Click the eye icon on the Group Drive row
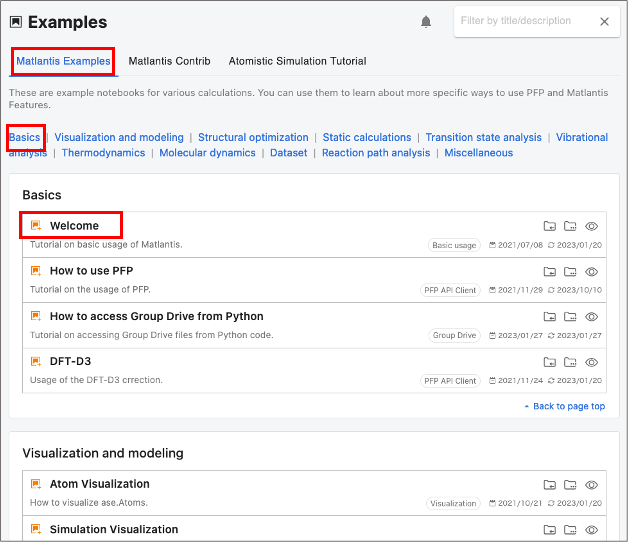Image resolution: width=628 pixels, height=542 pixels. tap(591, 317)
